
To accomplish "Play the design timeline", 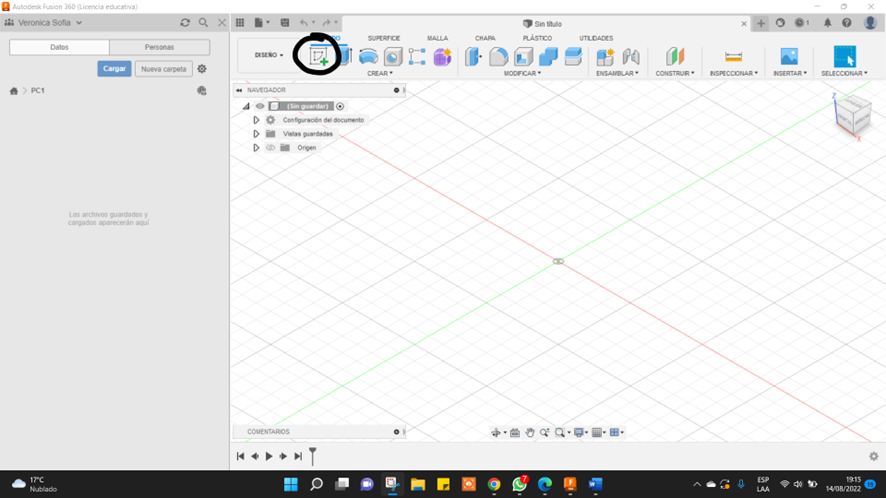I will coord(269,456).
